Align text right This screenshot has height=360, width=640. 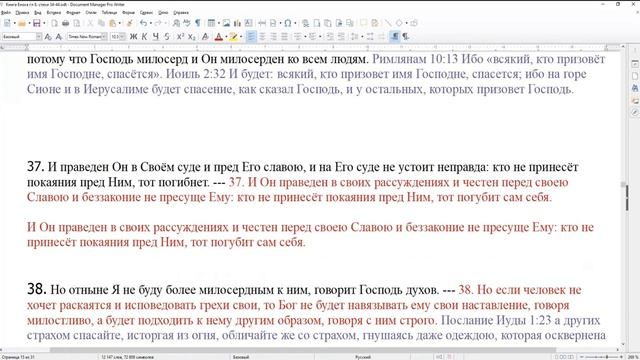[273, 37]
